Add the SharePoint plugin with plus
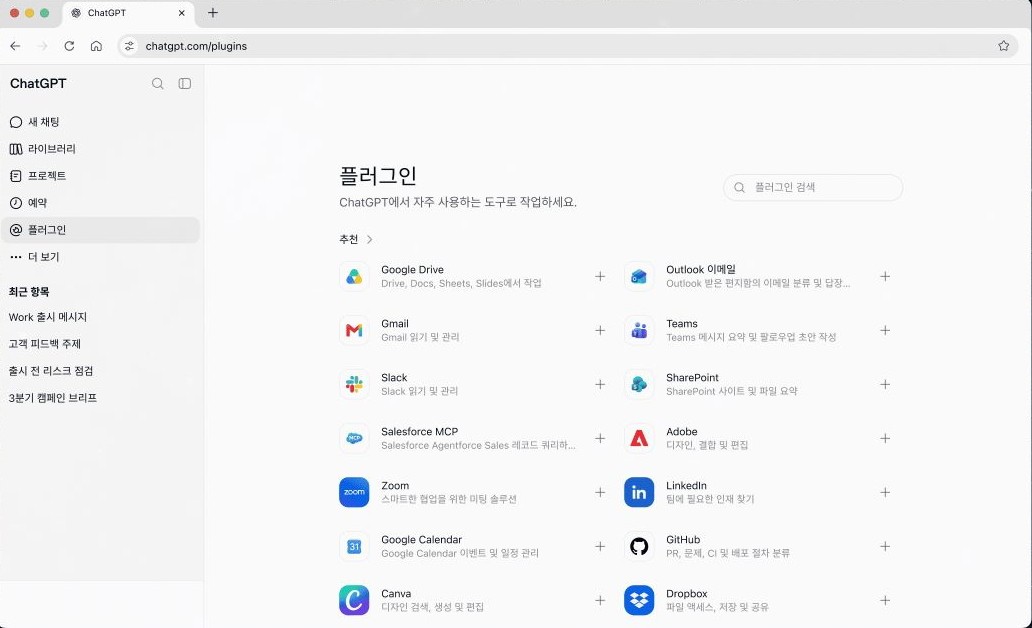The width and height of the screenshot is (1032, 628). [x=885, y=384]
